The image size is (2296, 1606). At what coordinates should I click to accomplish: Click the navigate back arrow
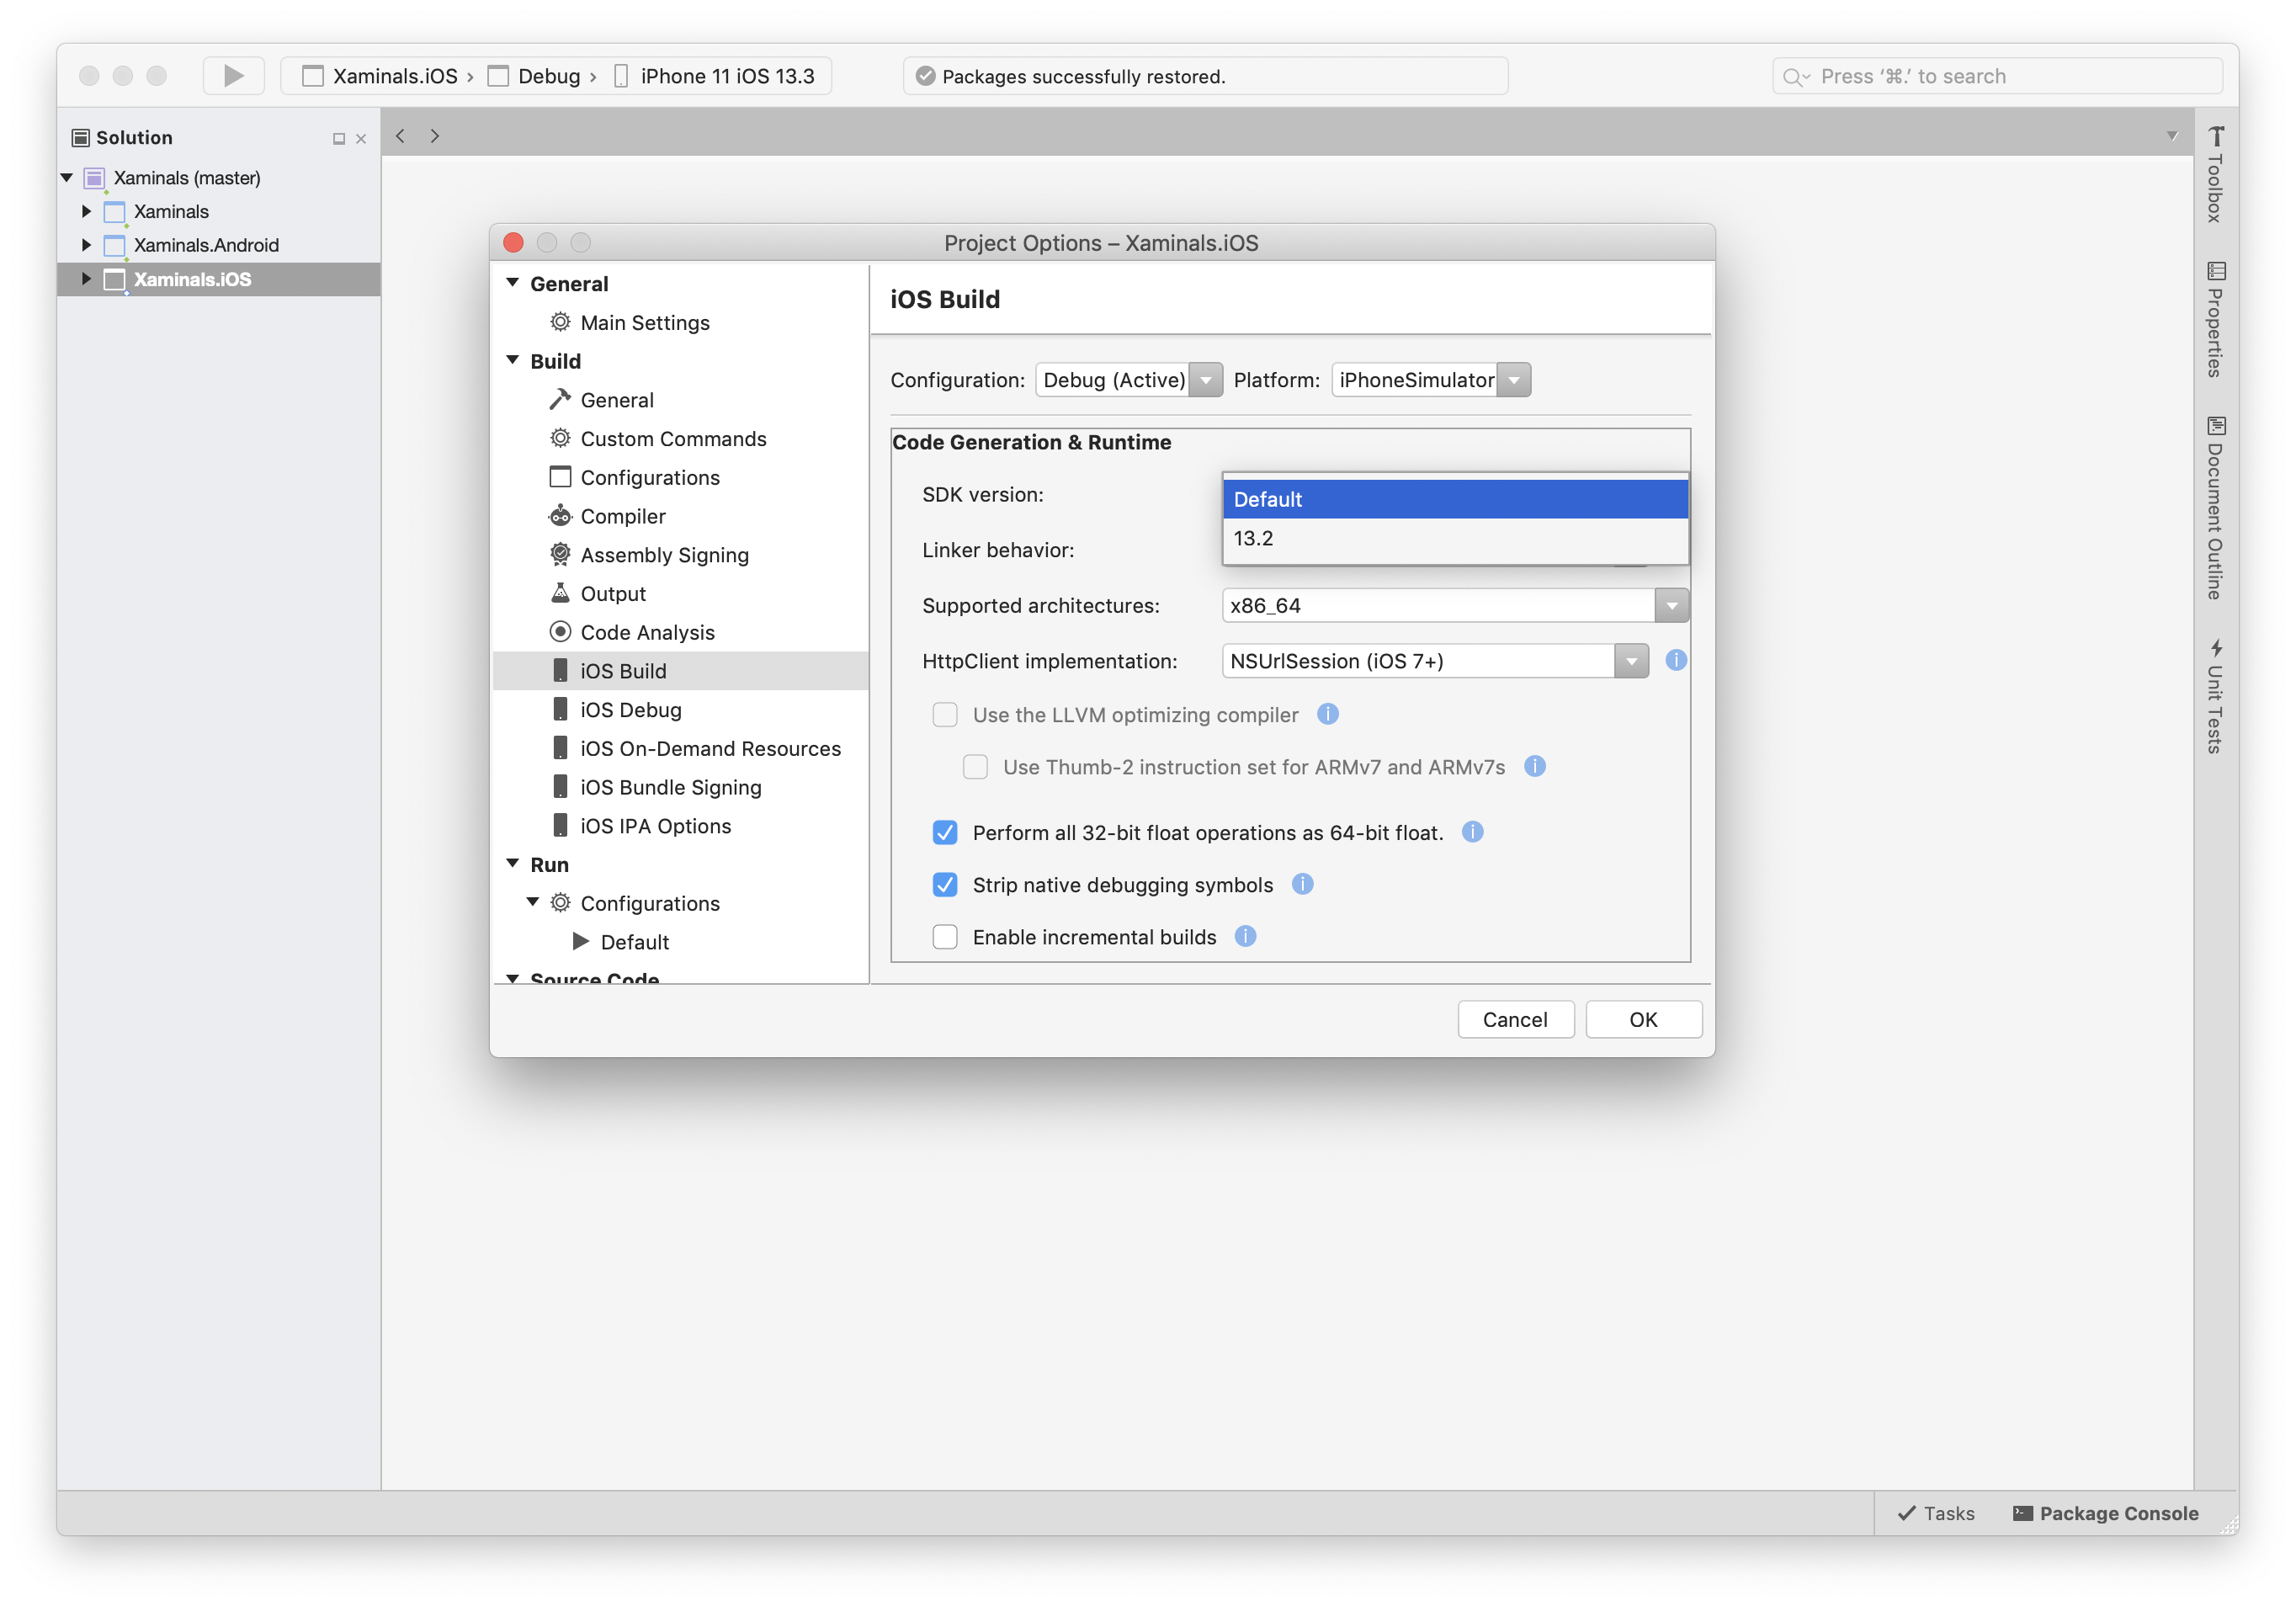[400, 136]
